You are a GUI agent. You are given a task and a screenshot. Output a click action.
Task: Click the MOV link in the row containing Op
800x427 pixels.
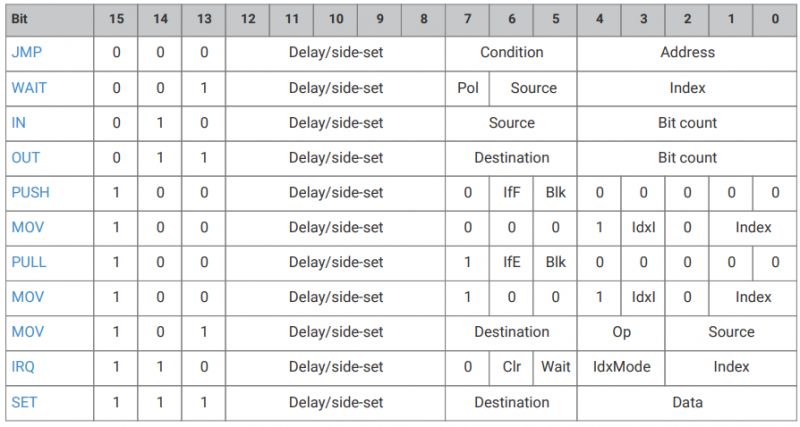(x=28, y=332)
